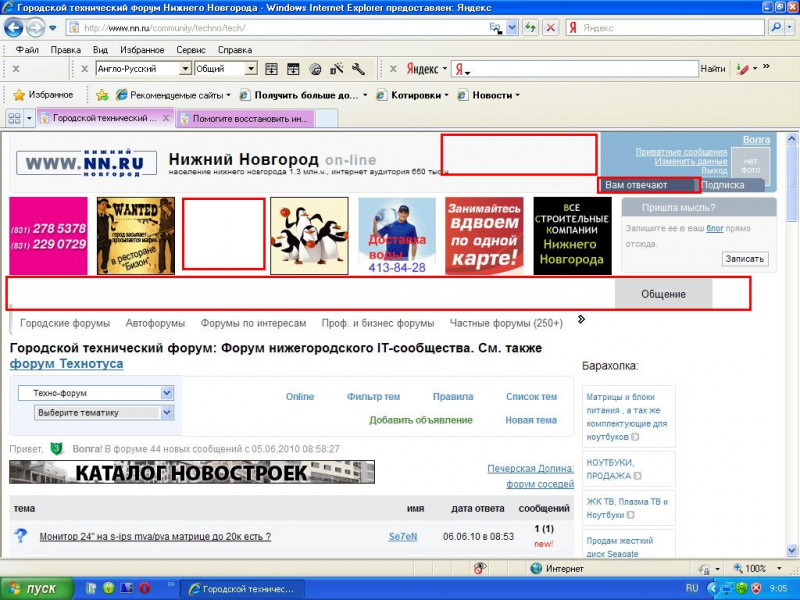
Task: Click the WANTED restaurant banner
Action: coord(136,236)
